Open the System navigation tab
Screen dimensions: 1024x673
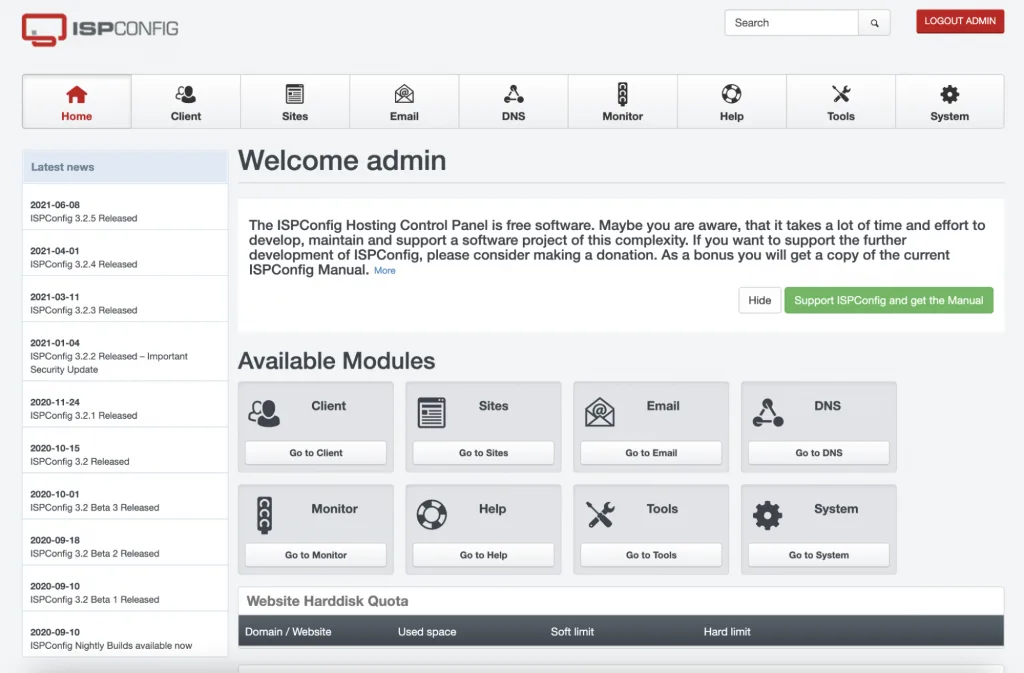pos(950,102)
